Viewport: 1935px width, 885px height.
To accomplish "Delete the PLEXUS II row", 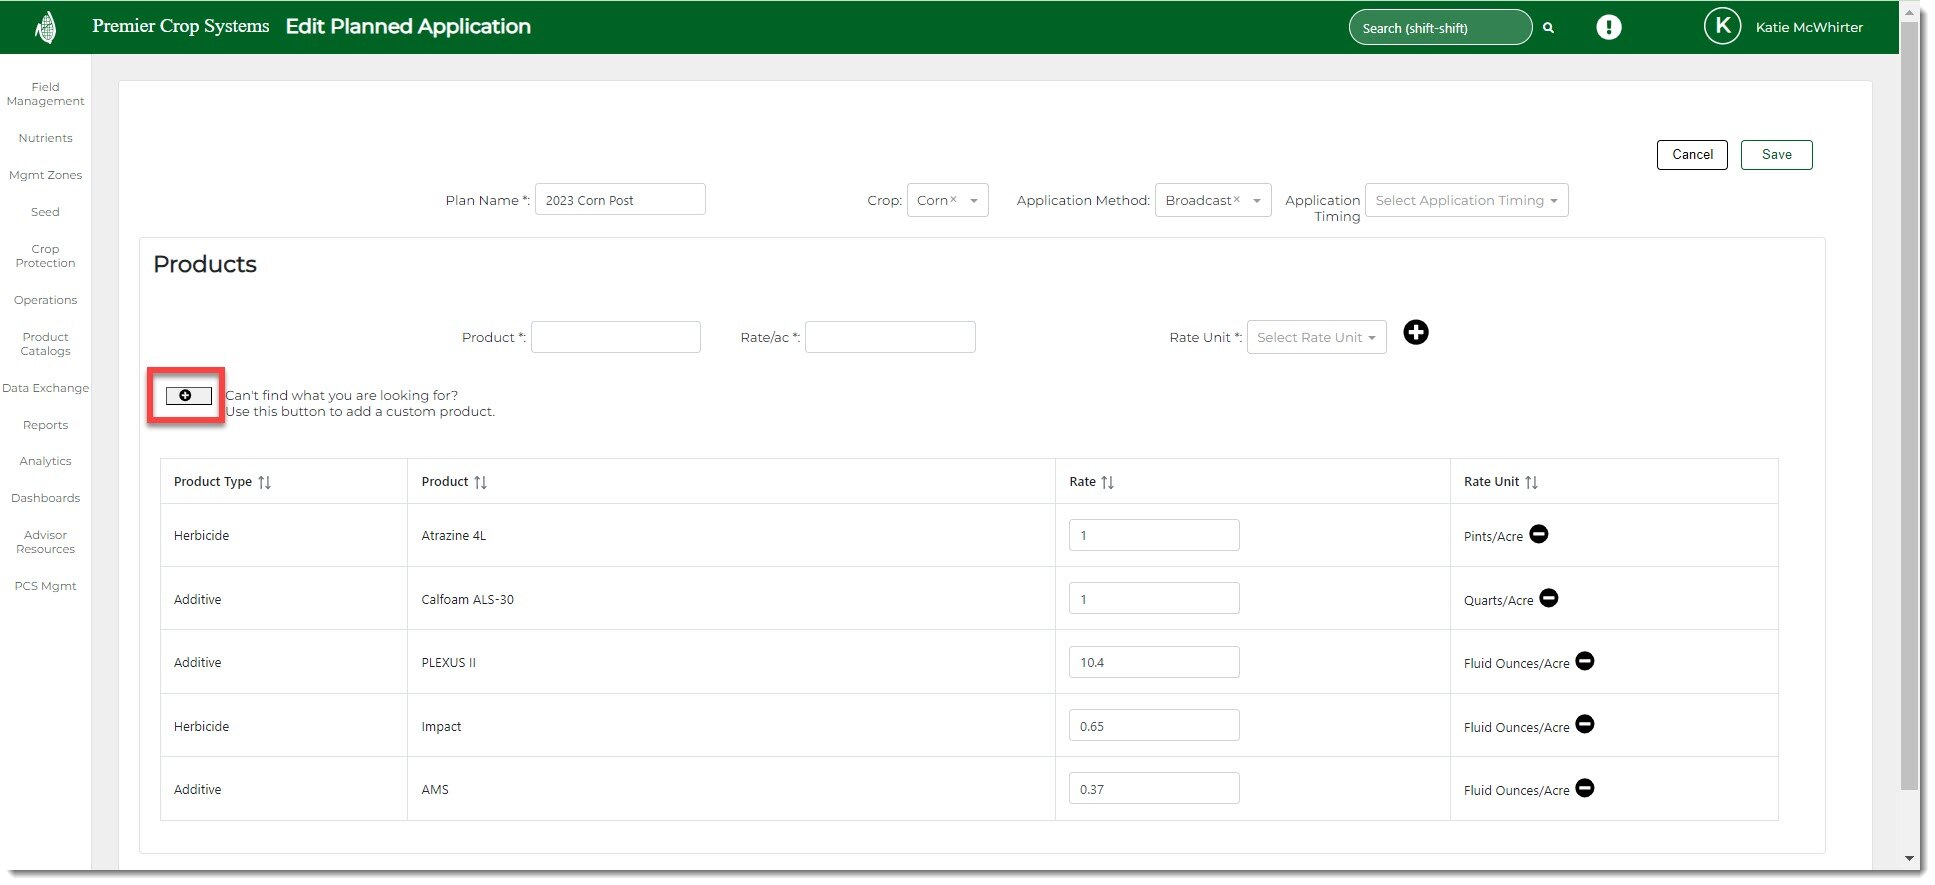I will pos(1584,661).
